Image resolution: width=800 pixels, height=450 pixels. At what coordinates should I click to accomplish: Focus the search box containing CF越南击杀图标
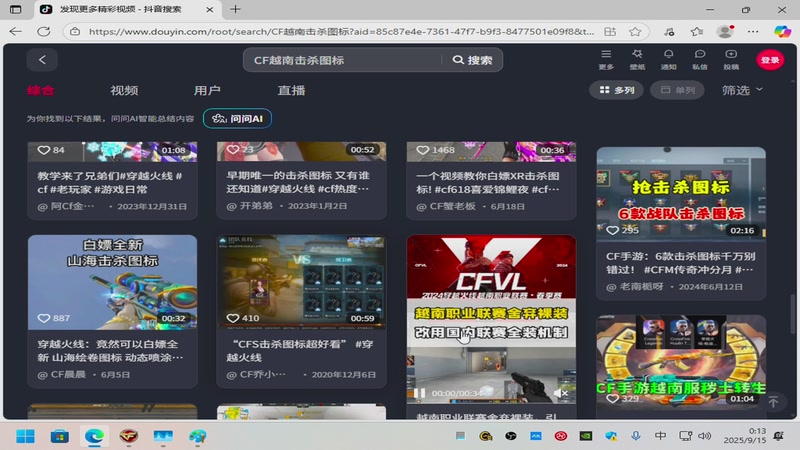coord(342,60)
